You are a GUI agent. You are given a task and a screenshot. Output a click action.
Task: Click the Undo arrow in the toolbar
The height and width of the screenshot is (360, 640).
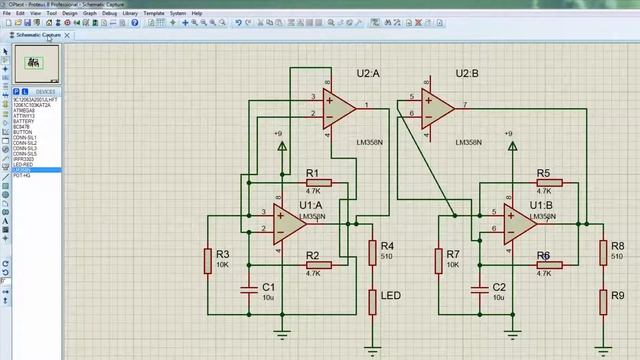pos(238,23)
